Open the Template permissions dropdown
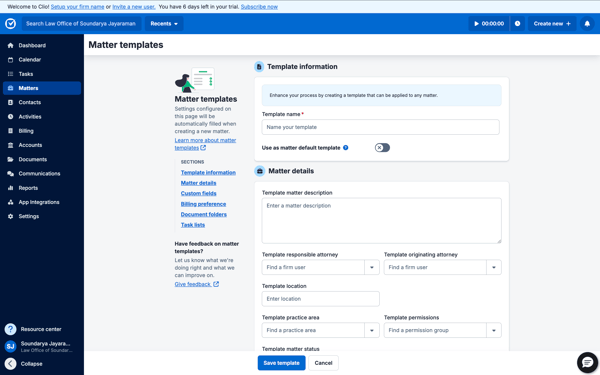600x375 pixels. click(494, 330)
